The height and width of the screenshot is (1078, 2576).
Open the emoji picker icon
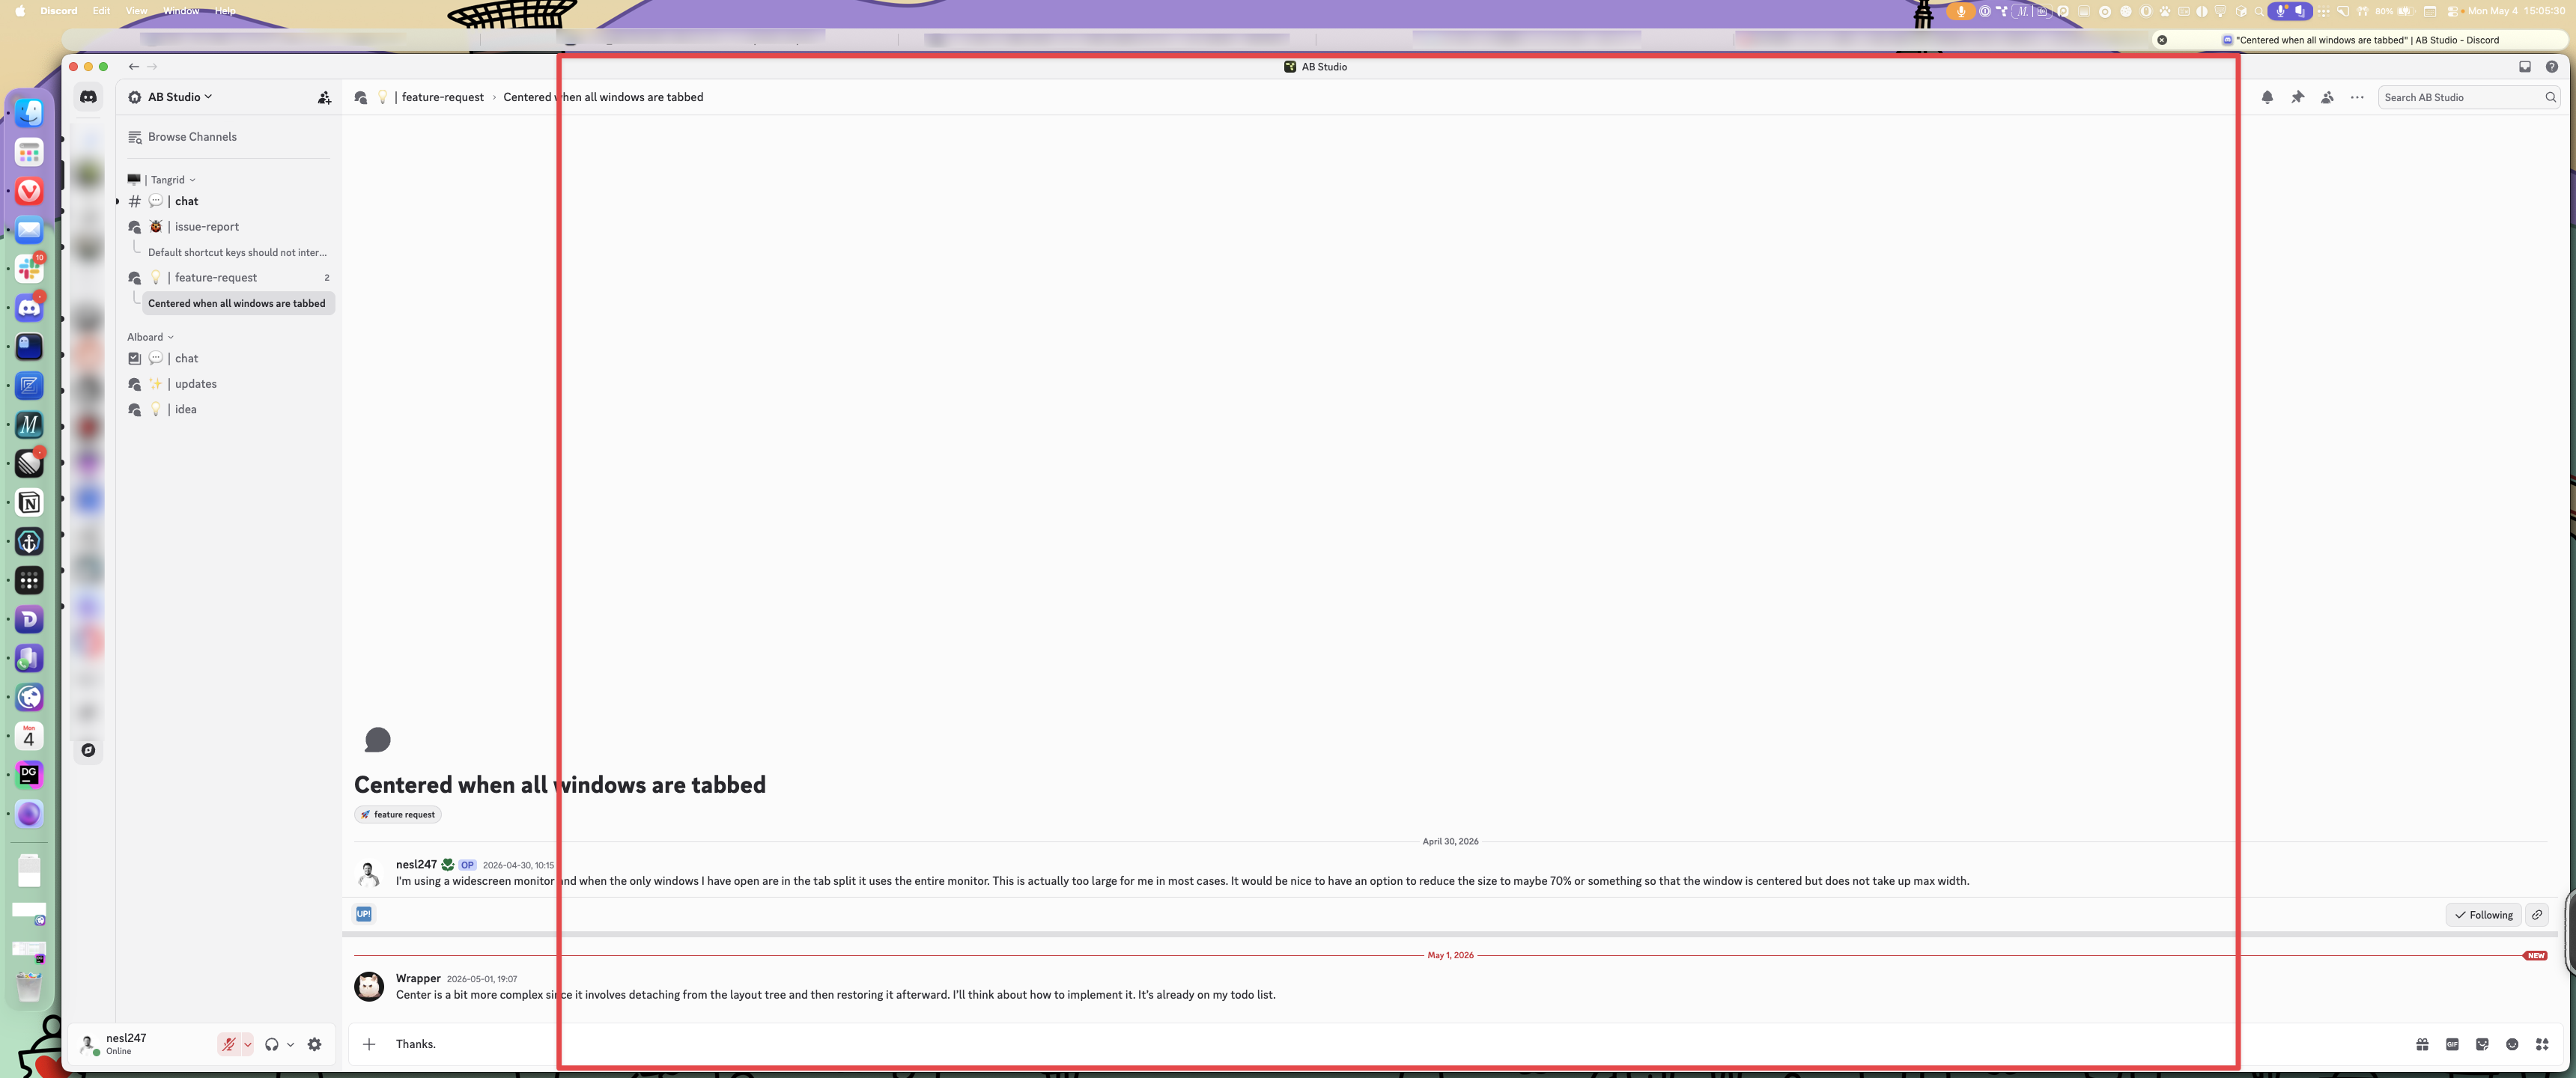tap(2512, 1044)
